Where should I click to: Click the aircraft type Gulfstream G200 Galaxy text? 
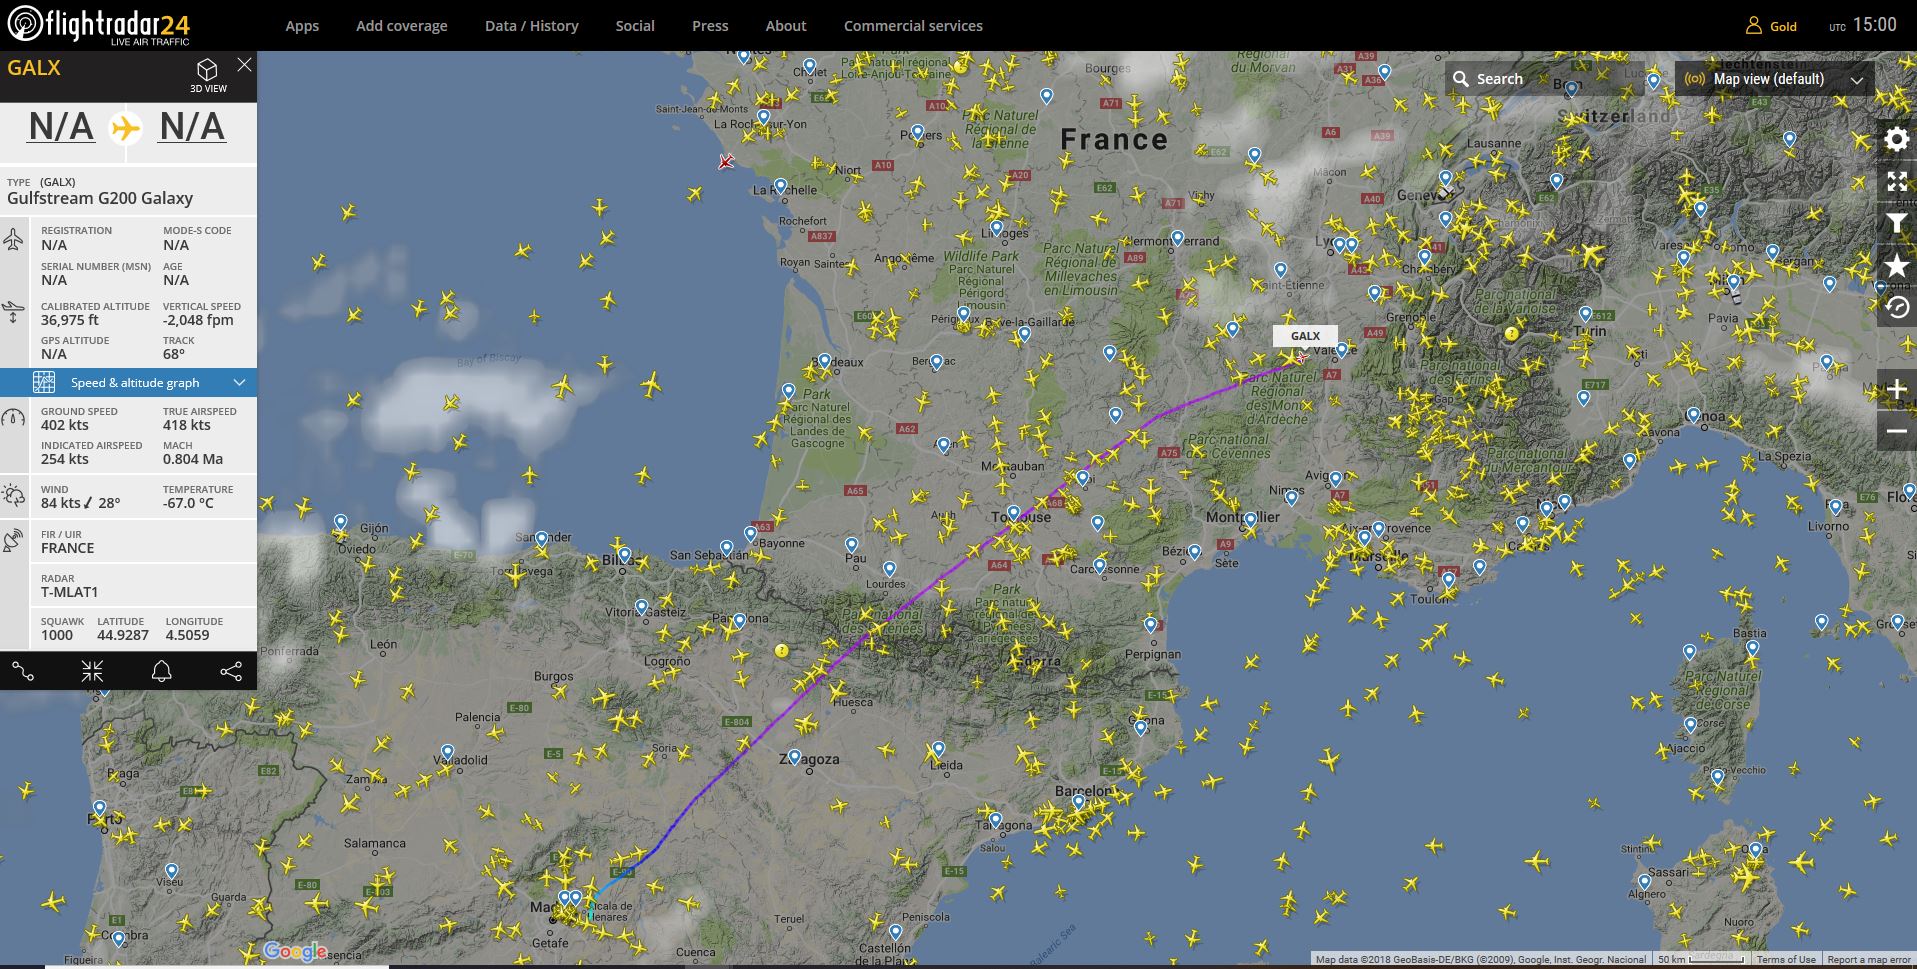point(100,198)
